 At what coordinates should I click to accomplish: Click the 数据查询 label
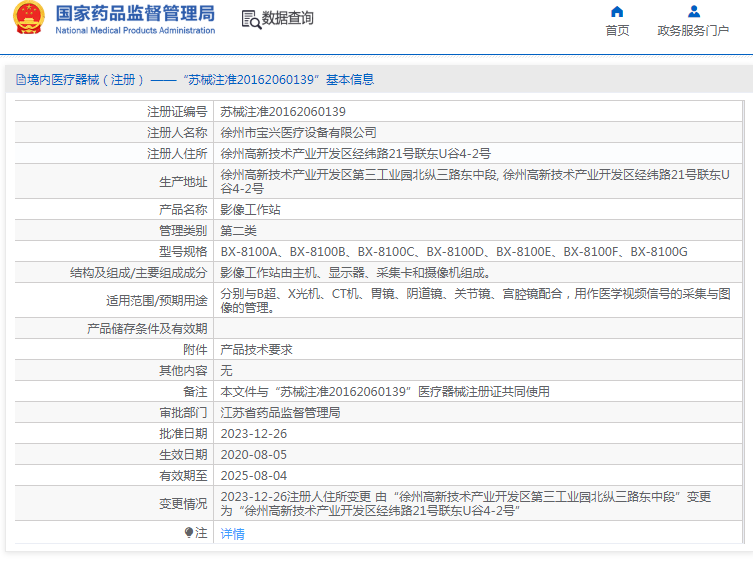[288, 18]
